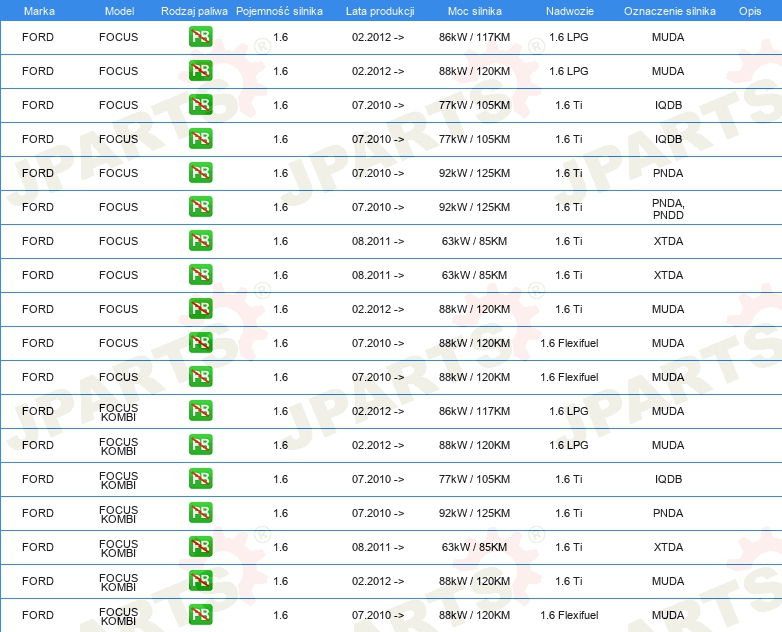Click fuel icon in FOCUS KOMBI 02.2012 1.6 Ti row
Viewport: 782px width, 632px height.
(x=200, y=581)
